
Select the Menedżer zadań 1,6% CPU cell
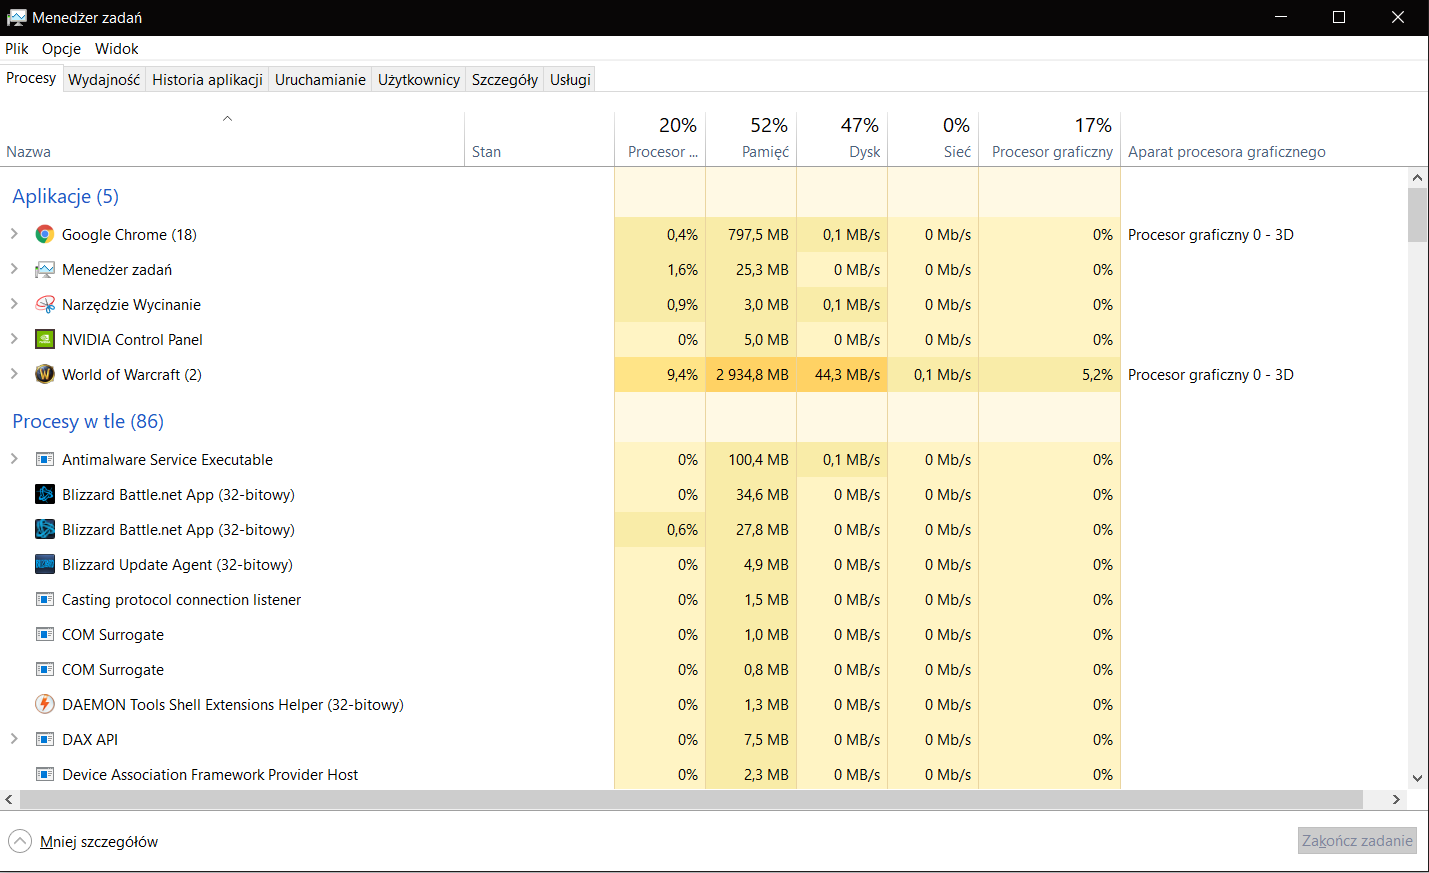pos(660,269)
